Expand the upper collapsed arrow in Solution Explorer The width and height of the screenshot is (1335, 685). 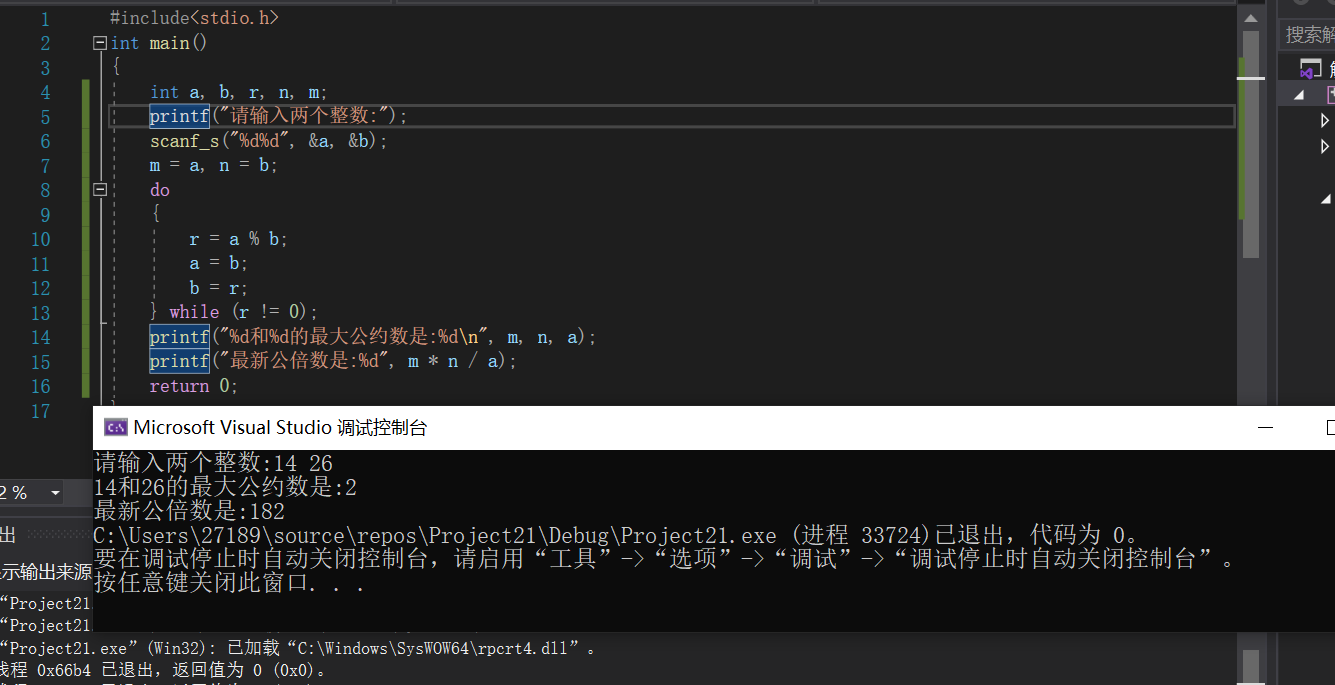click(x=1325, y=121)
